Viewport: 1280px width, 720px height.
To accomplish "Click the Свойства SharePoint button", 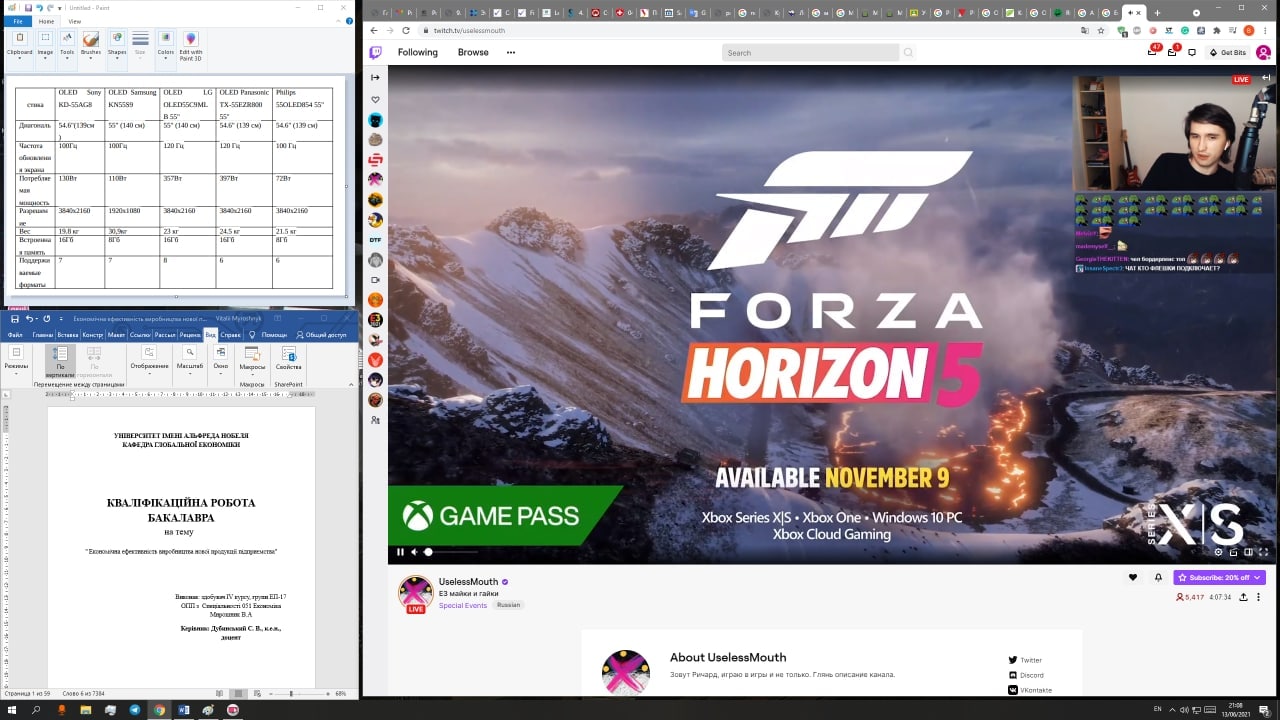I will click(289, 358).
